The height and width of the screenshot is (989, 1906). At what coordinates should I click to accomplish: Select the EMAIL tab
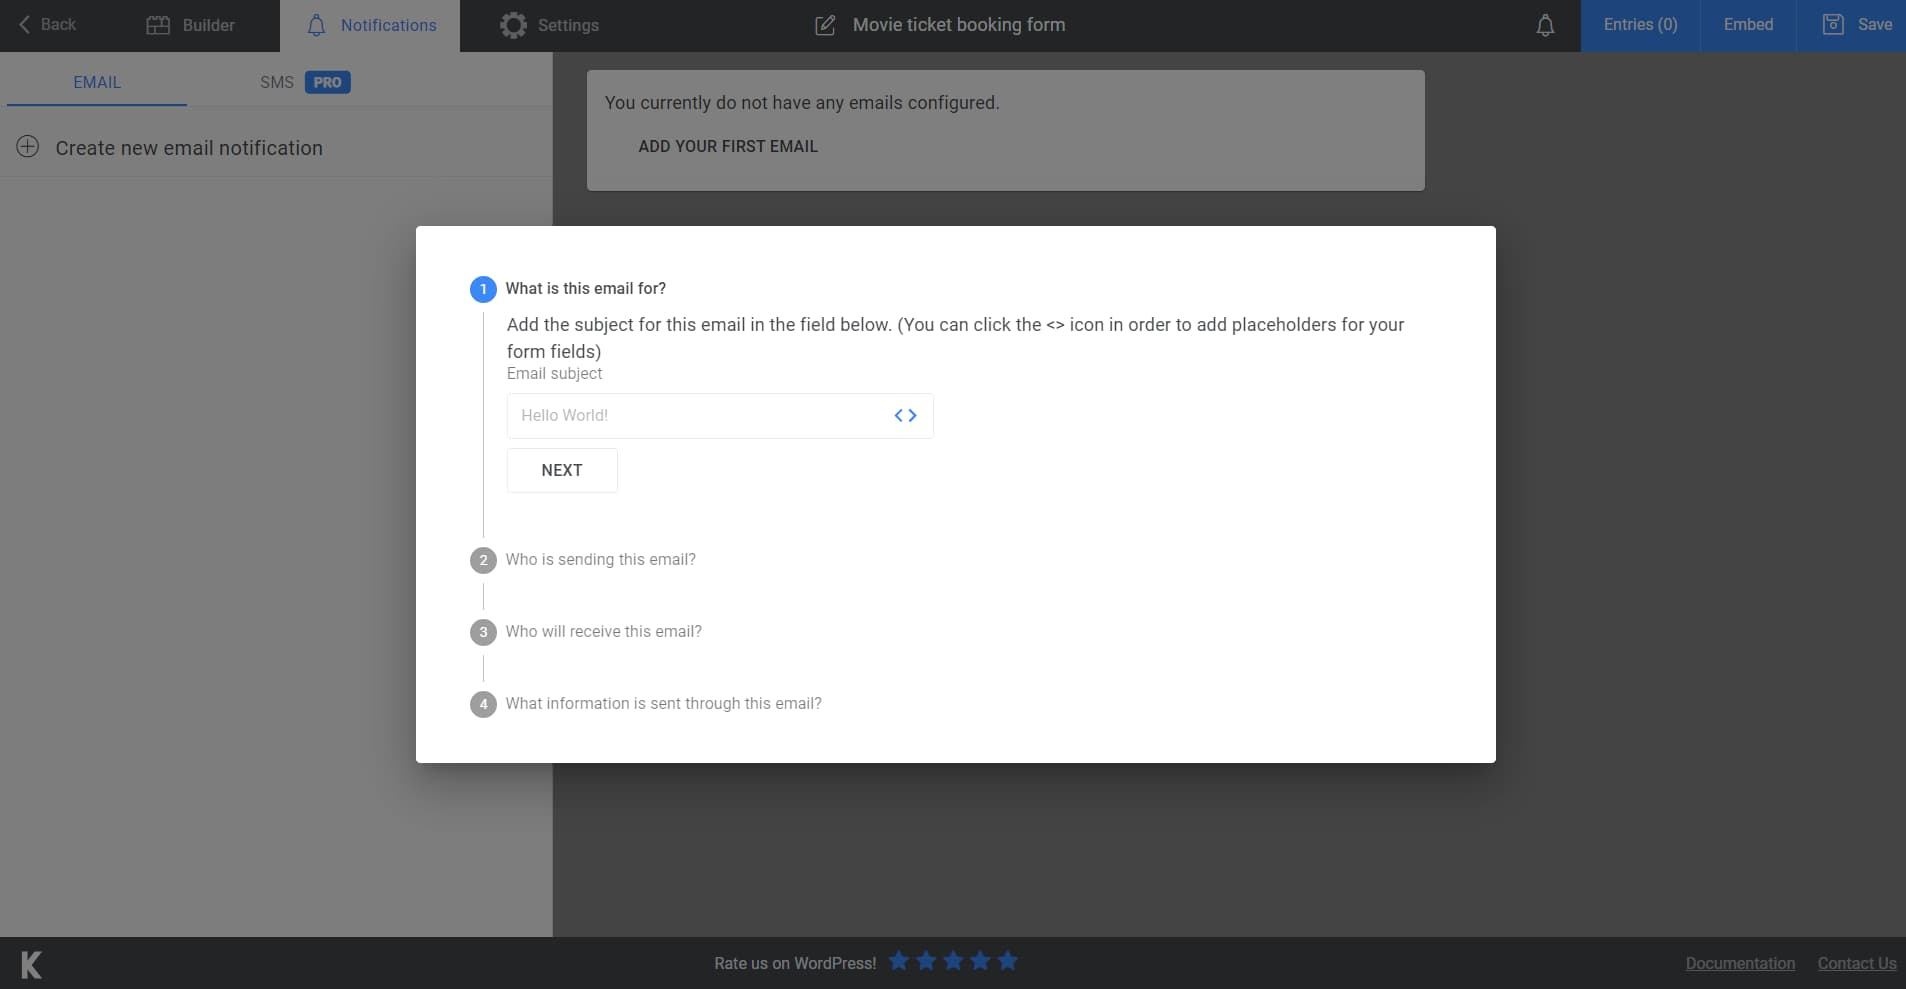(97, 82)
